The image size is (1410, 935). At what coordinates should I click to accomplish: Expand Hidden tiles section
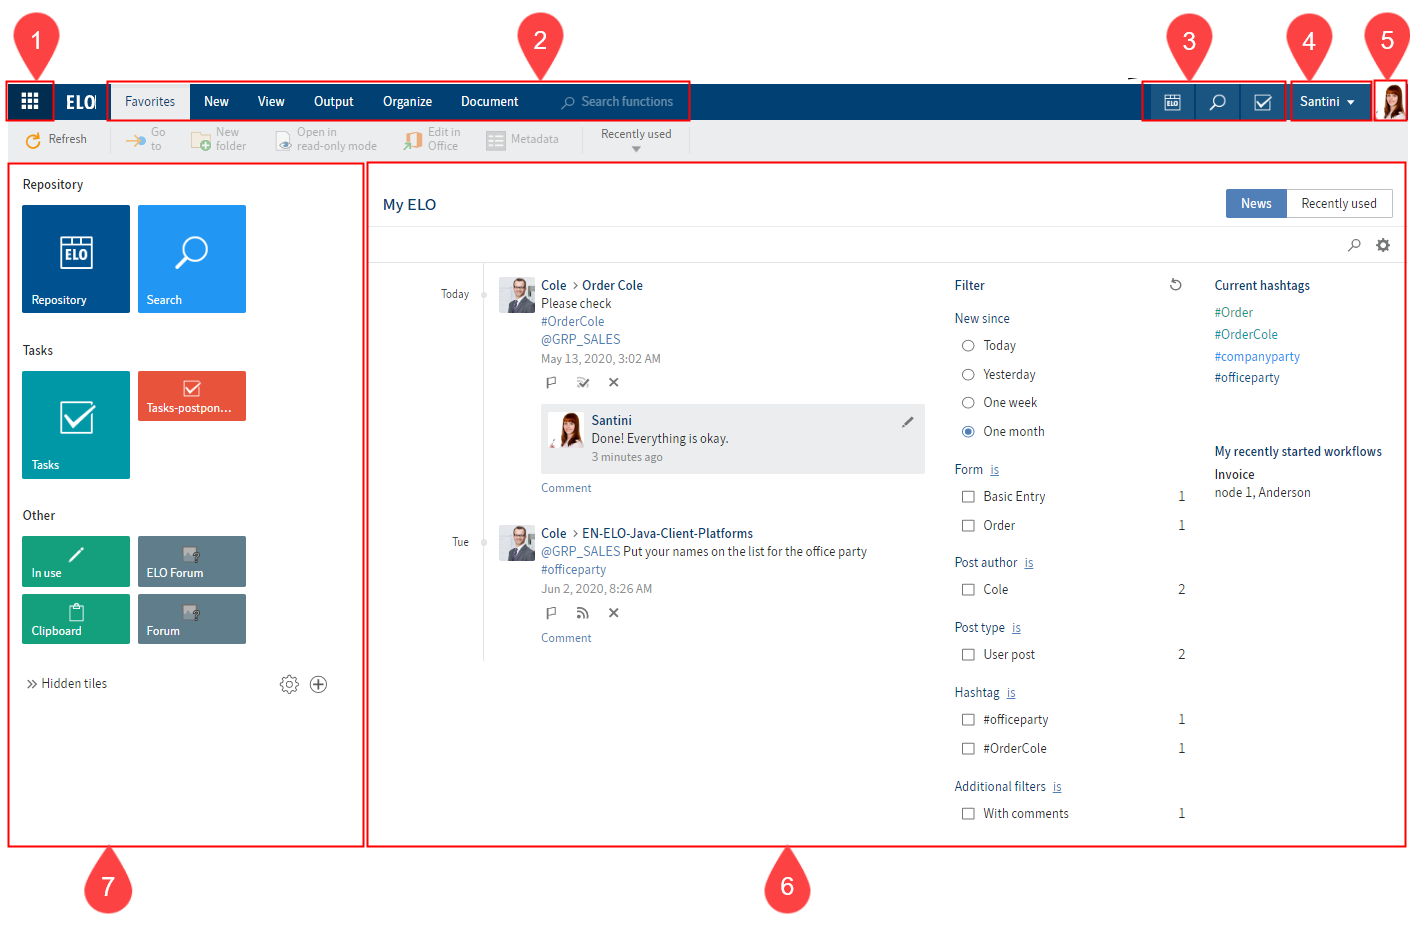pos(67,684)
